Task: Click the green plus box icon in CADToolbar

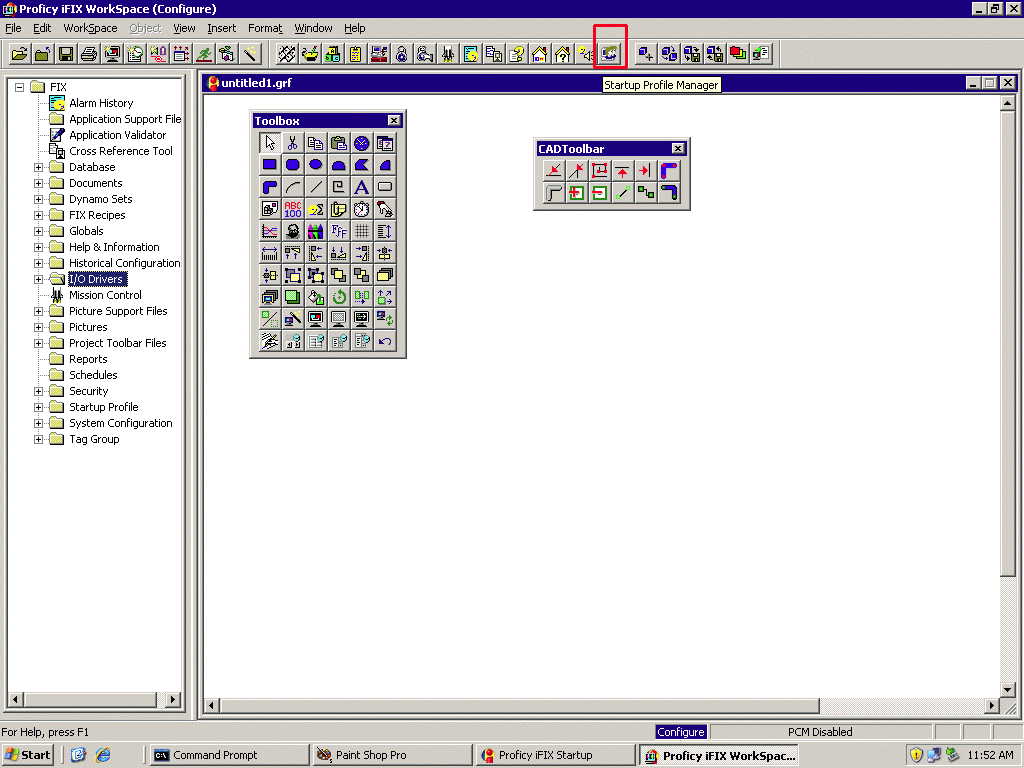Action: pyautogui.click(x=576, y=193)
